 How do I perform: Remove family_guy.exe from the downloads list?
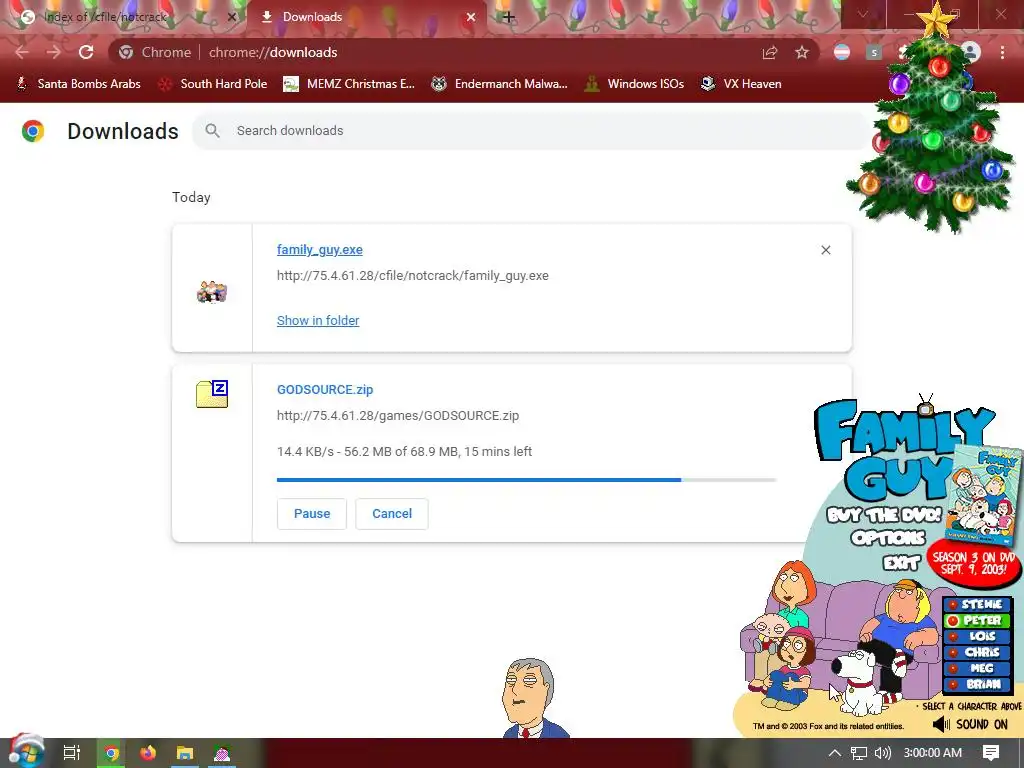coord(825,250)
